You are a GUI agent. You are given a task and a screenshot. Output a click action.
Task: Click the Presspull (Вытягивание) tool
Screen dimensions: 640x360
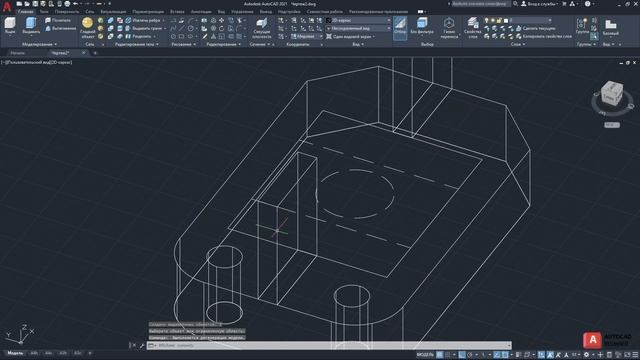(60, 28)
